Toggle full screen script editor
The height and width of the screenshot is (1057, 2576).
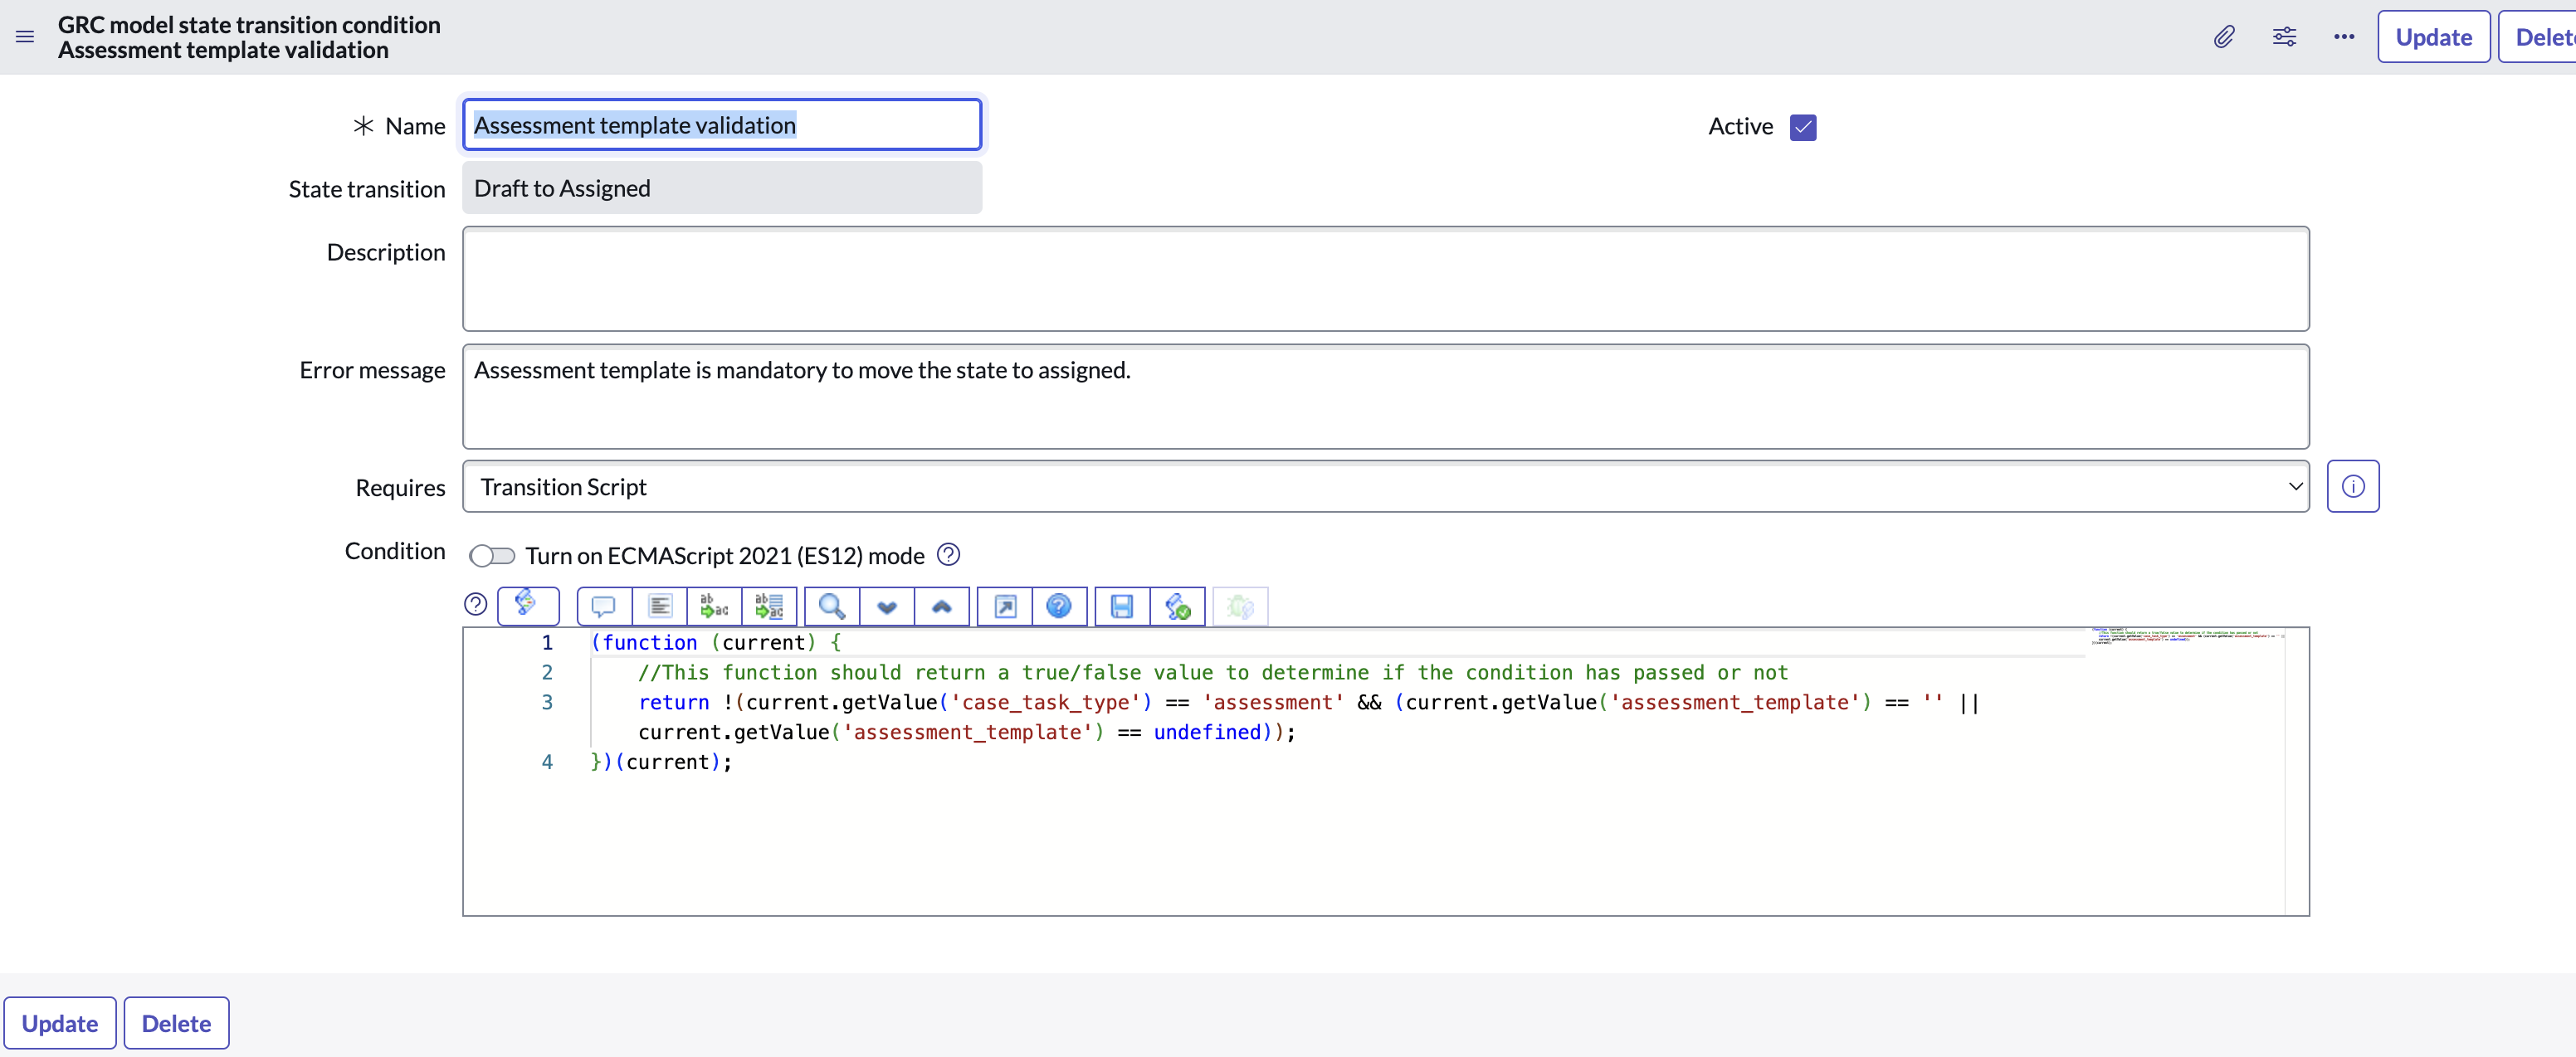[x=1005, y=606]
